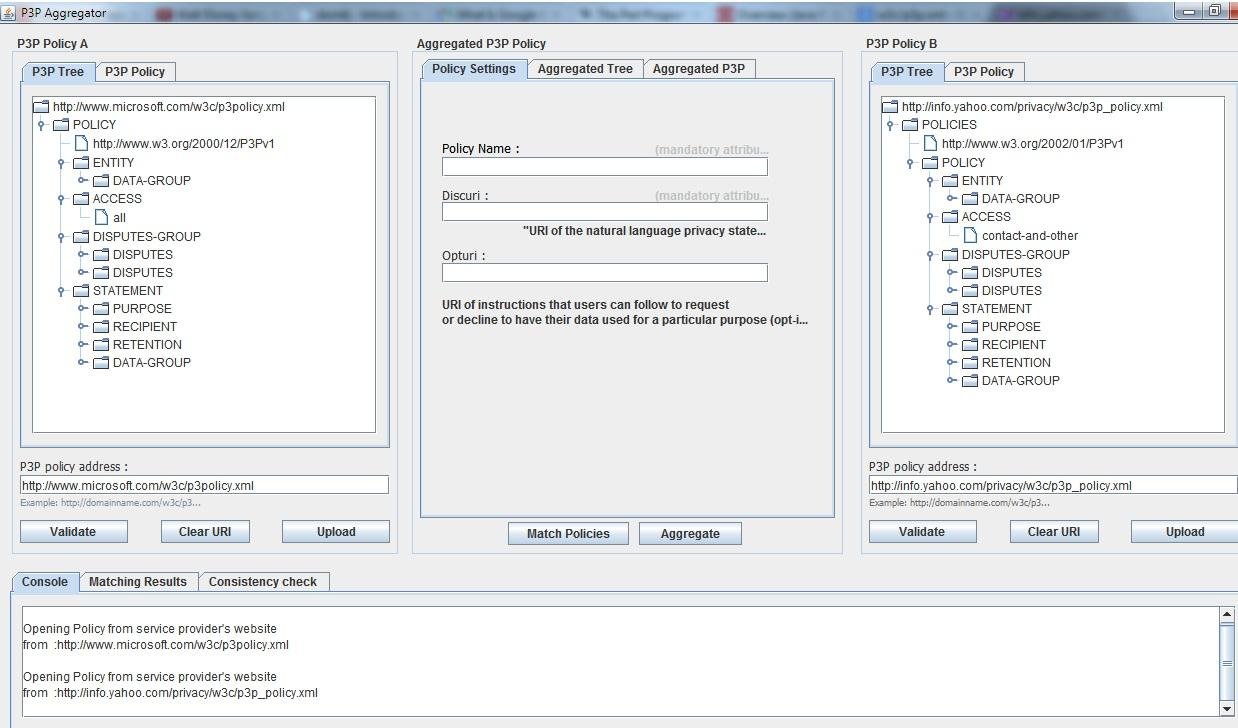Viewport: 1238px width, 728px height.
Task: Click Upload button for Policy A
Action: [336, 532]
